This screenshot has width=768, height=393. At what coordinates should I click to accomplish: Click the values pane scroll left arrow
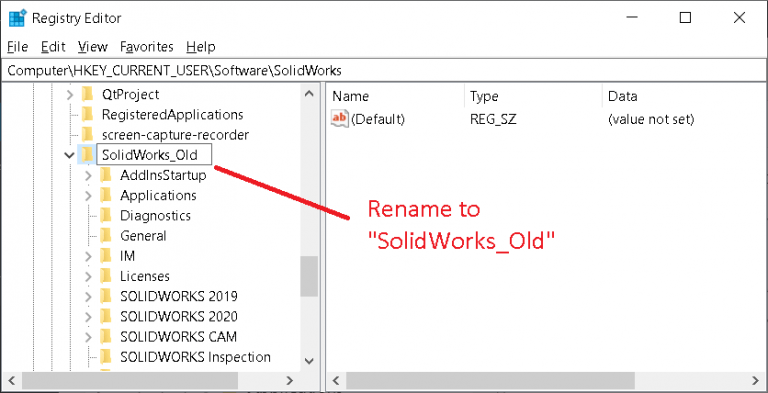[x=336, y=380]
